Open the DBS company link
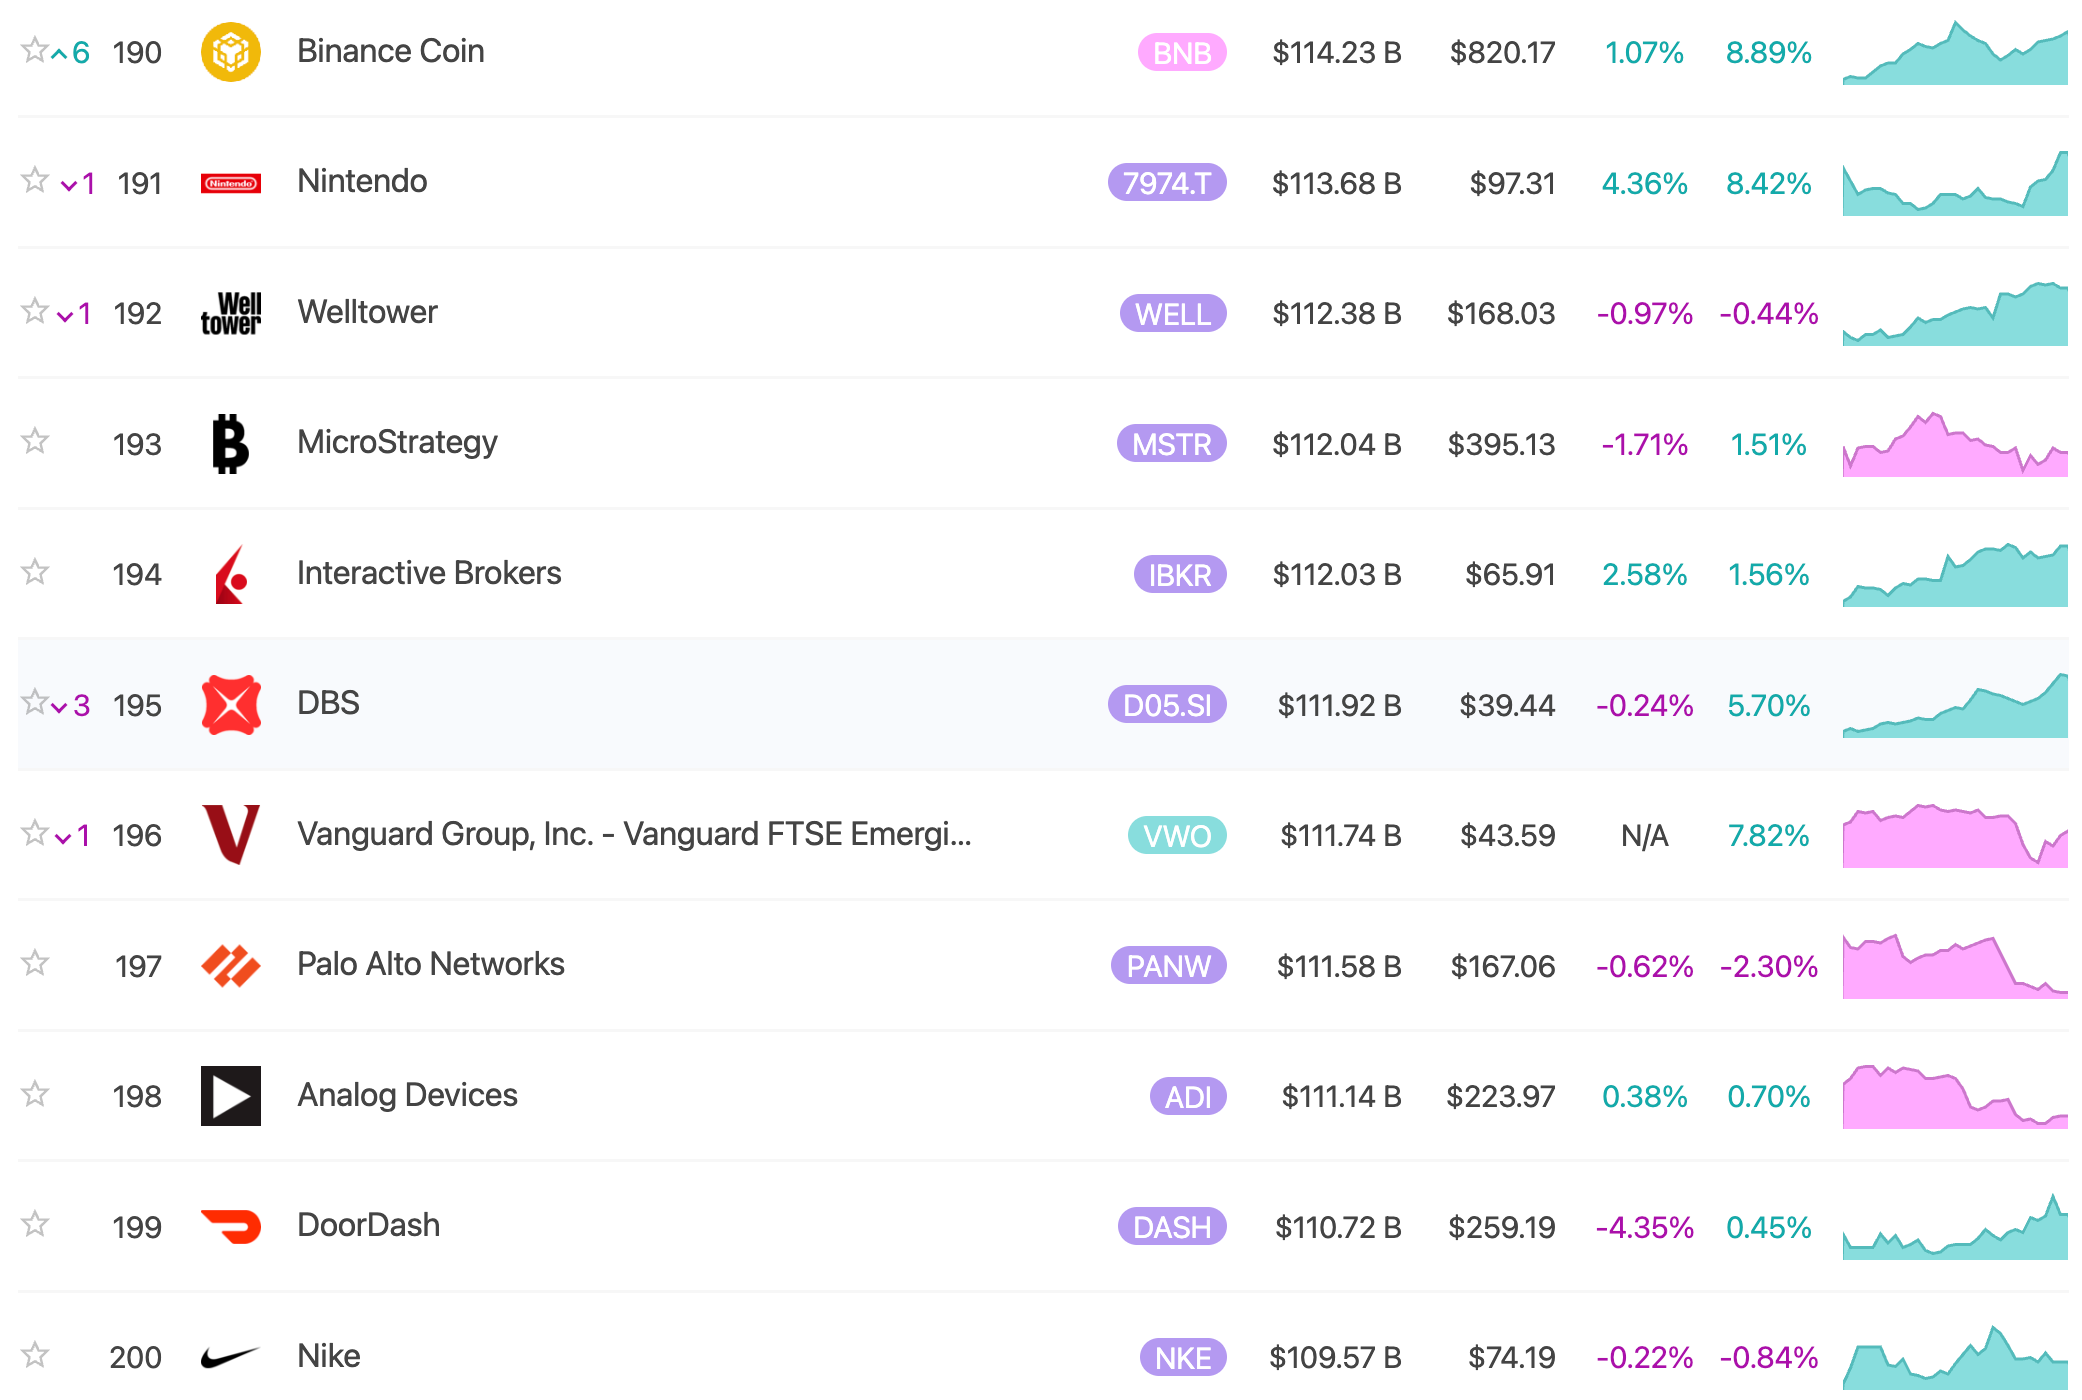The width and height of the screenshot is (2082, 1400). pyautogui.click(x=328, y=703)
